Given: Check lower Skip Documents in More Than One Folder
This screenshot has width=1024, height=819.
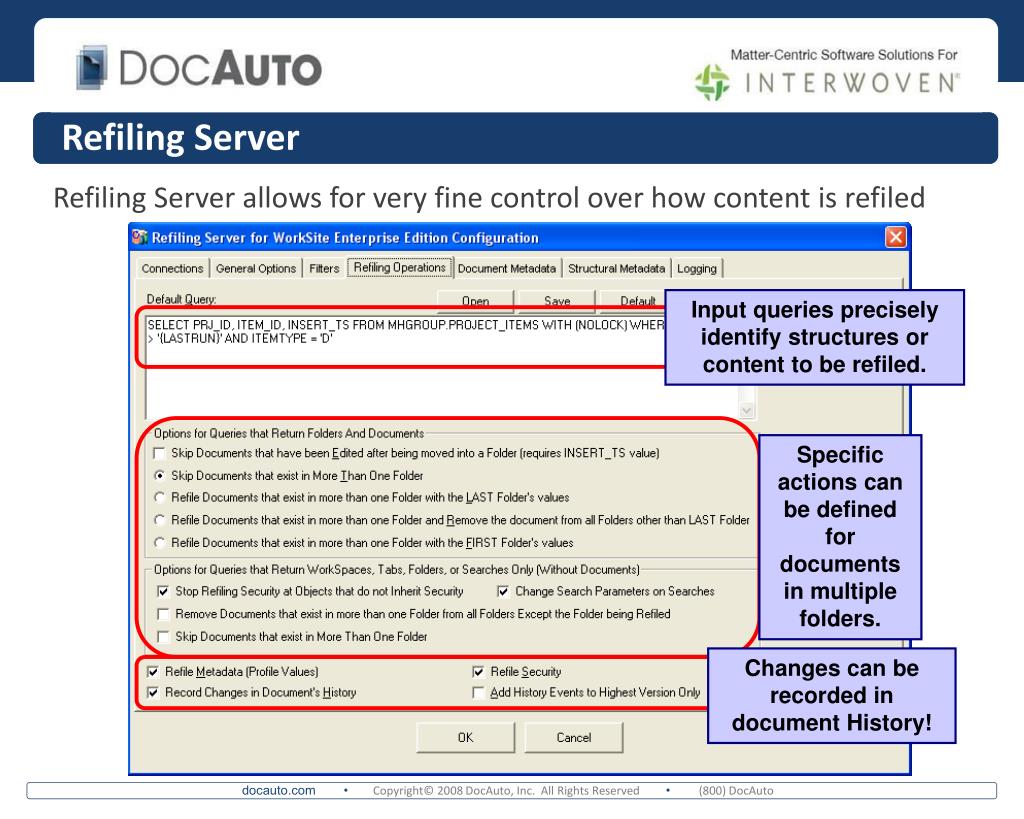Looking at the screenshot, I should [x=163, y=637].
